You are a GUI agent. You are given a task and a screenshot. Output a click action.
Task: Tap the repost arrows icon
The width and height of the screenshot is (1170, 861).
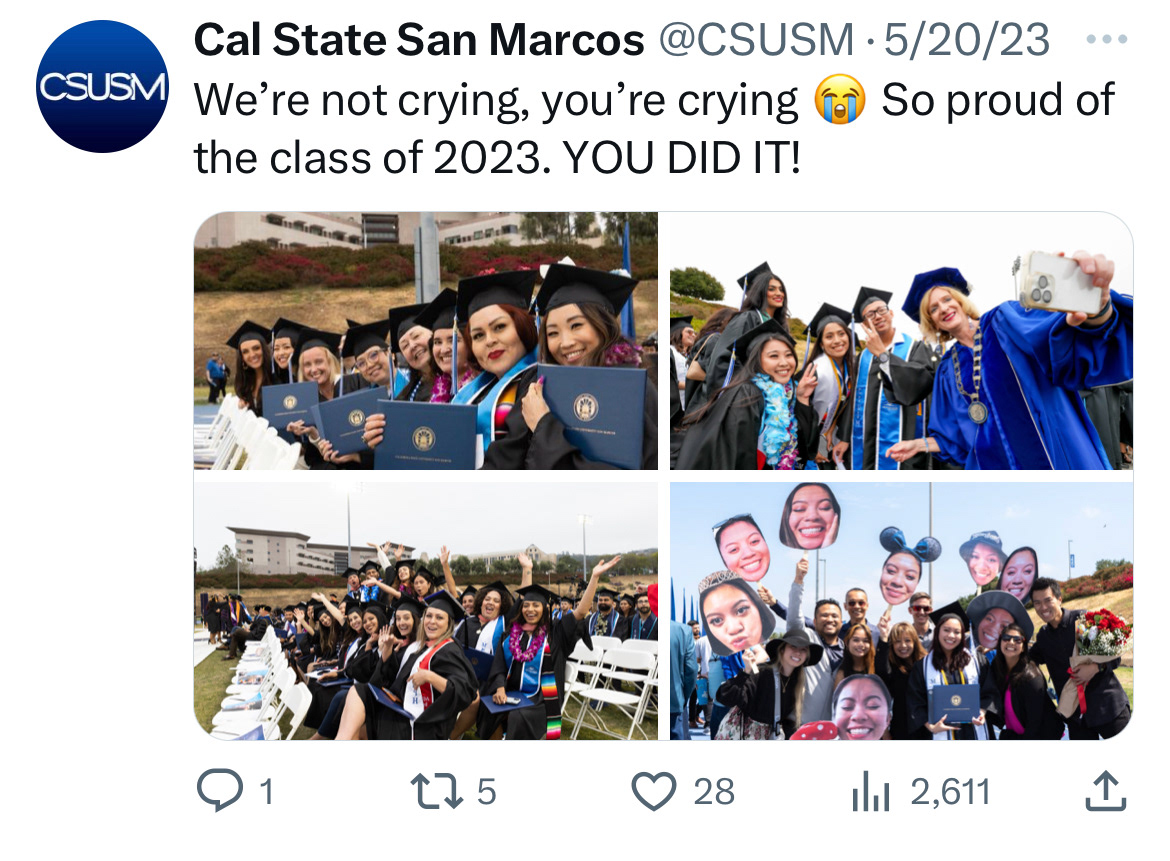(439, 792)
